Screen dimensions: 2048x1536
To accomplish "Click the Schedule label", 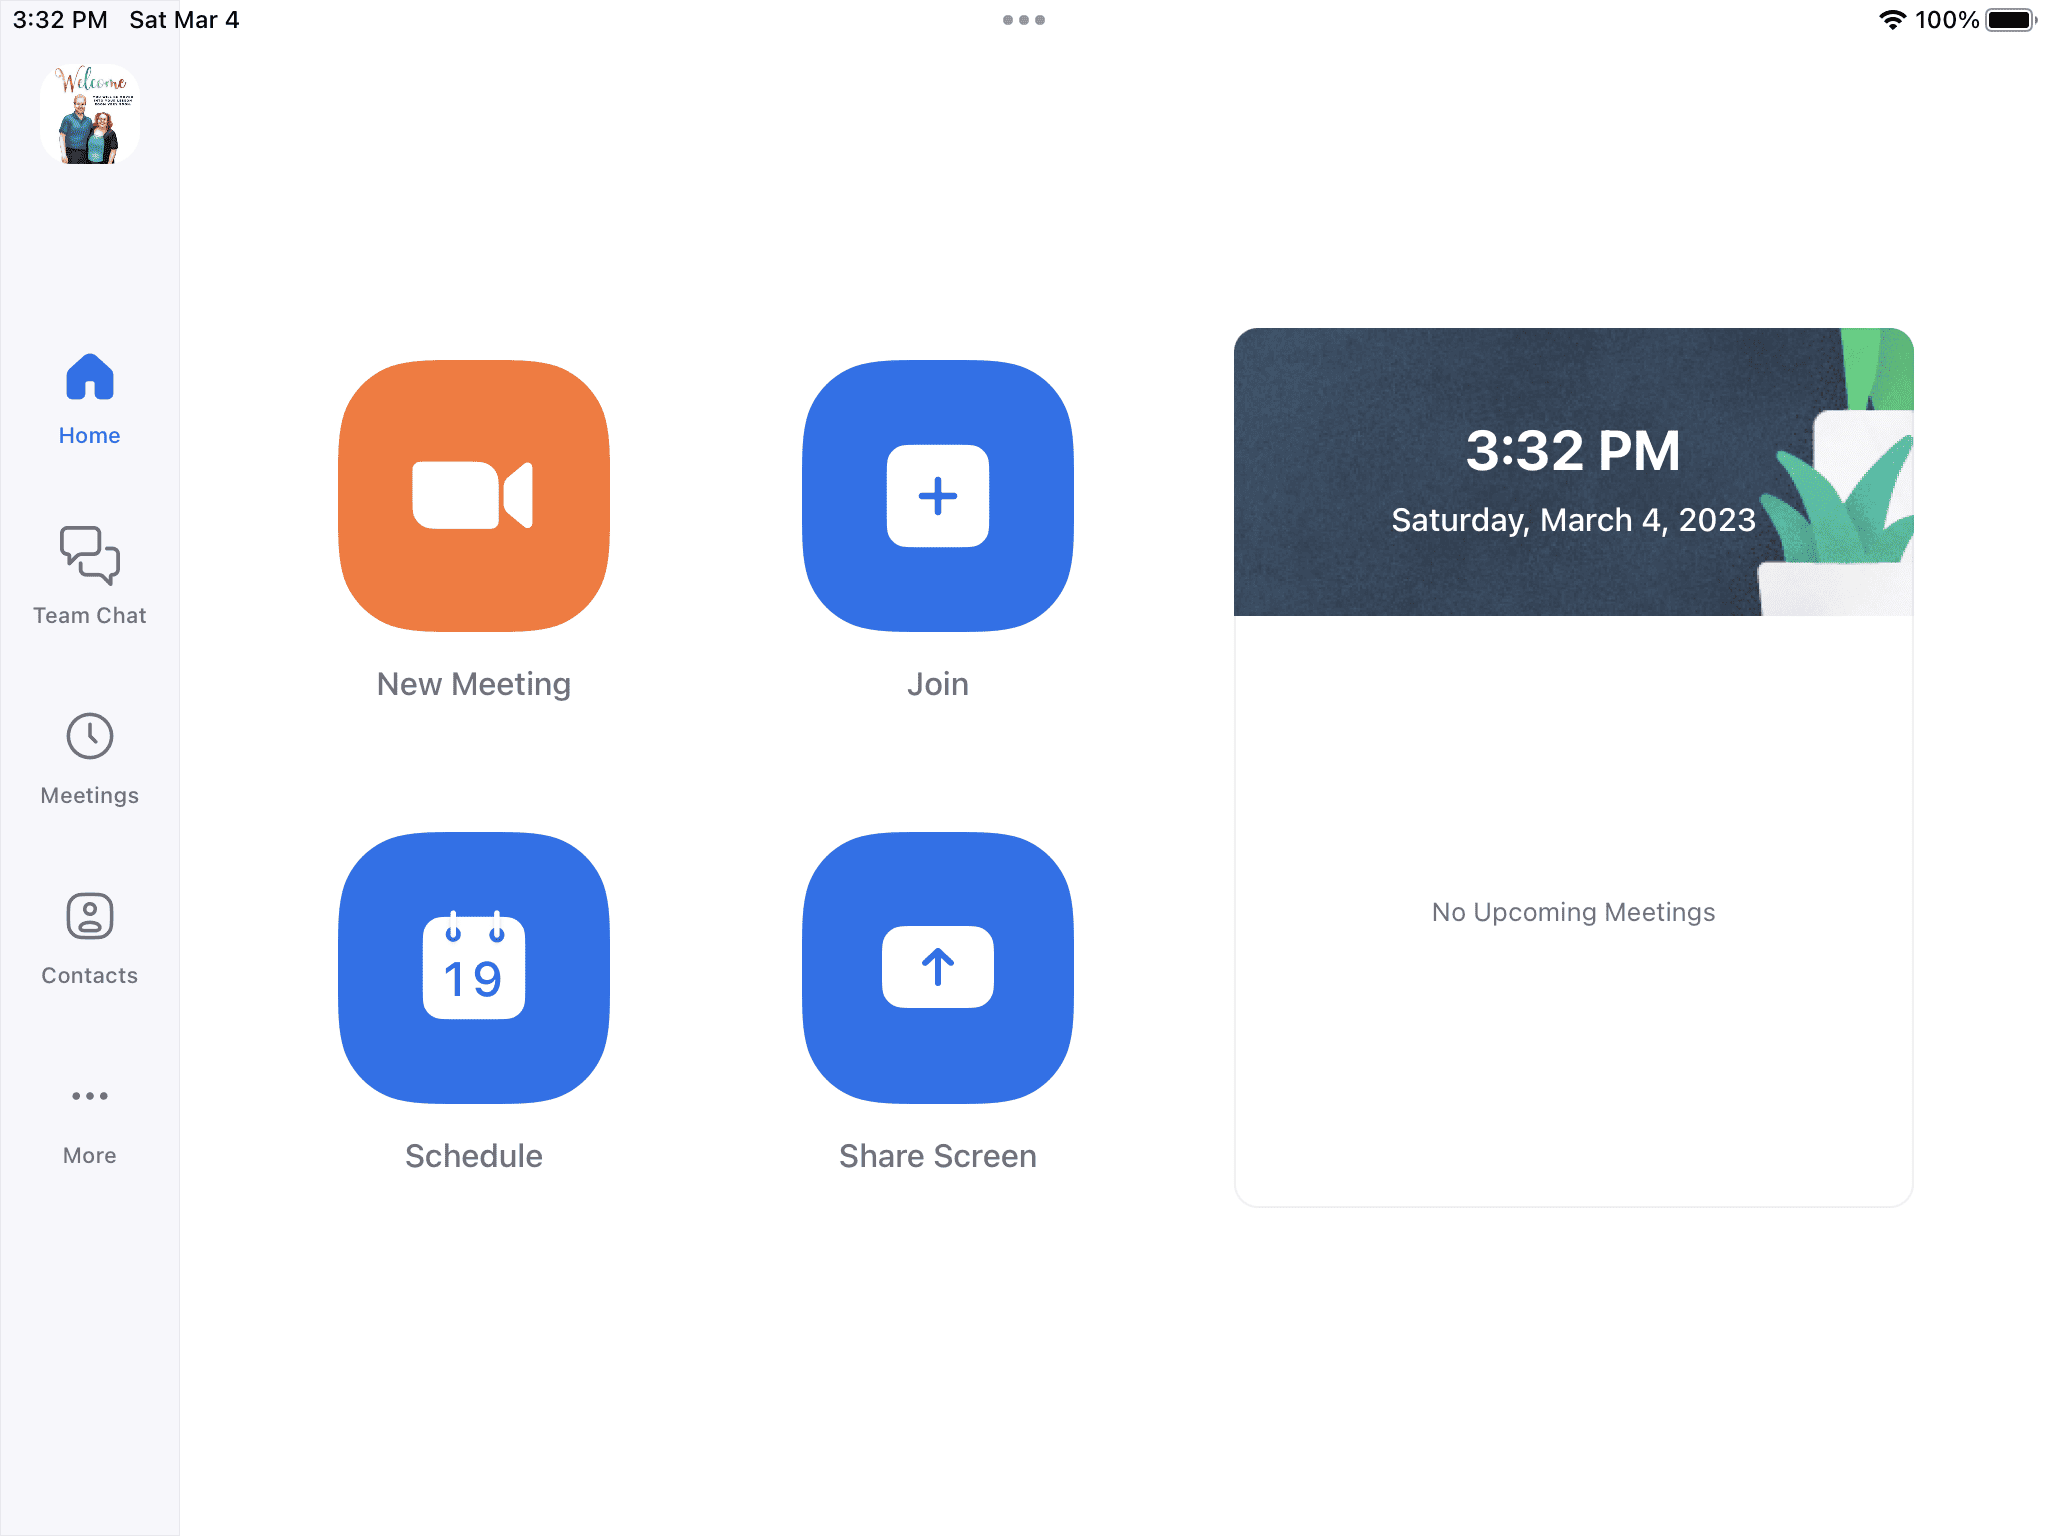I will coord(474,1156).
